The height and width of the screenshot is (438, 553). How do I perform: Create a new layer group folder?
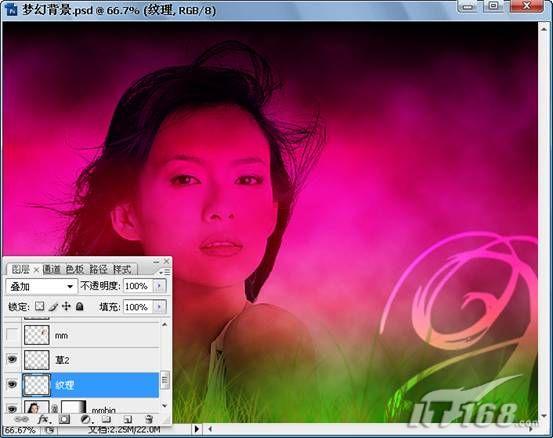point(106,419)
